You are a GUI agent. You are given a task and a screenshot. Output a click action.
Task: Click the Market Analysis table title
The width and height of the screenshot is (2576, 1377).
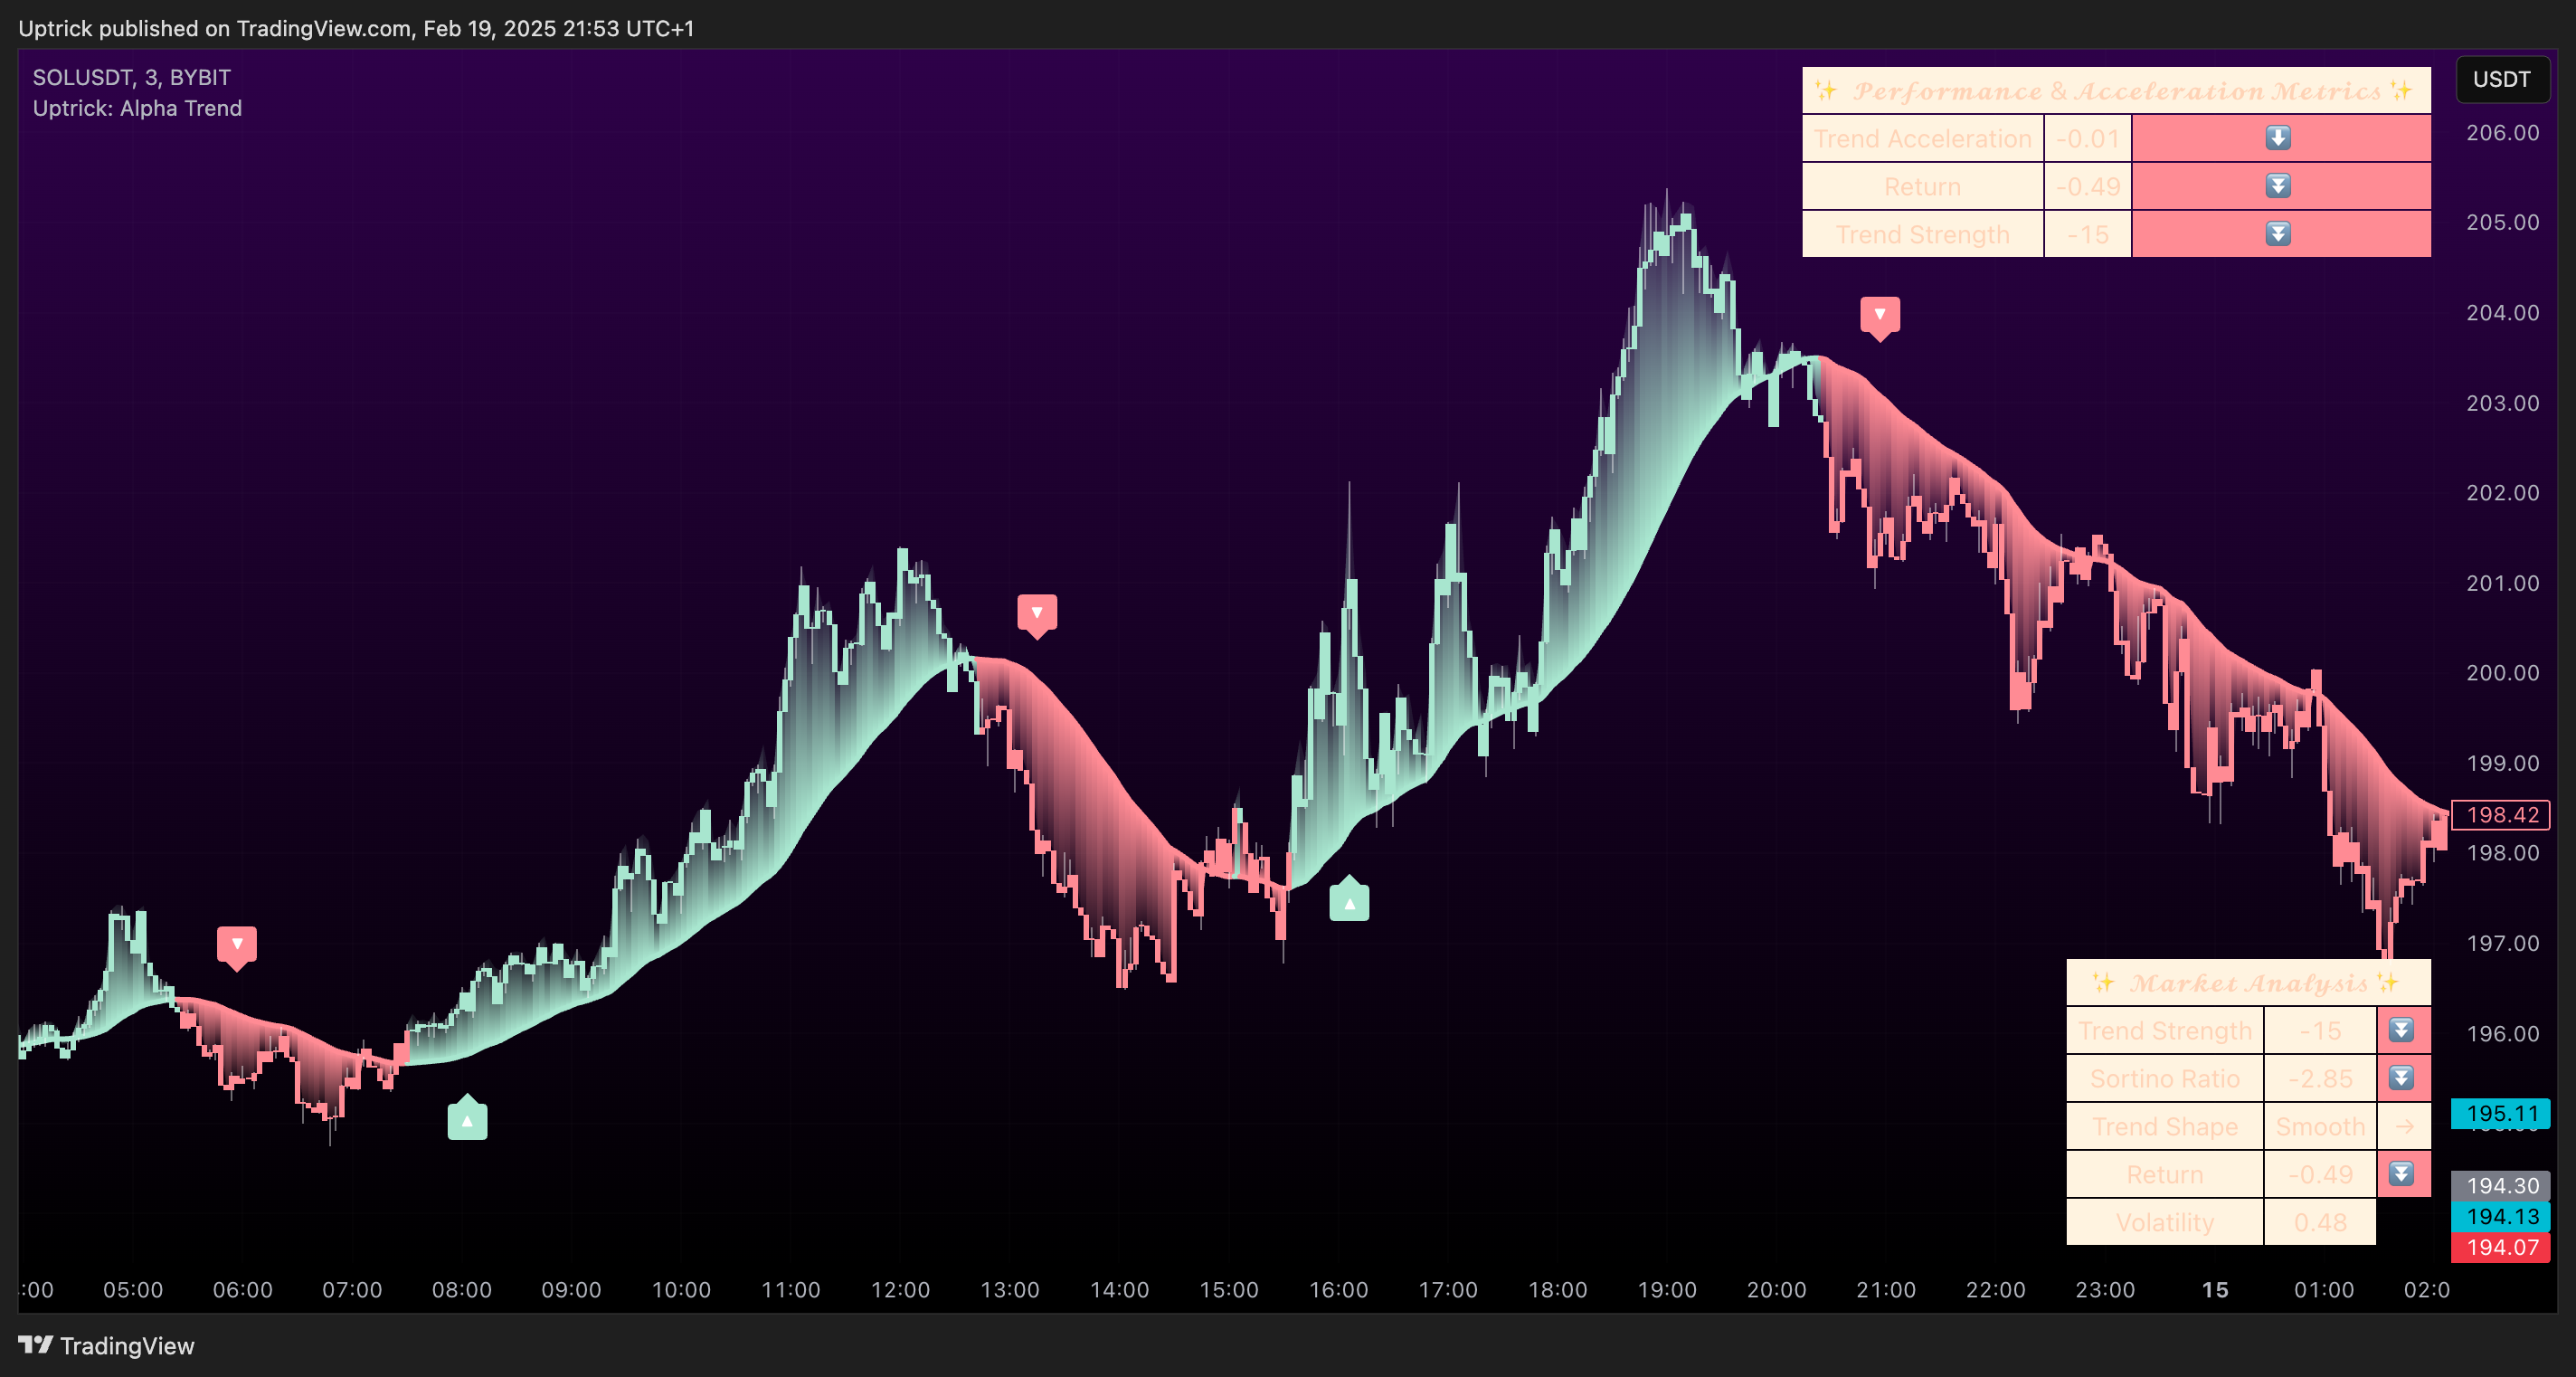pyautogui.click(x=2248, y=983)
